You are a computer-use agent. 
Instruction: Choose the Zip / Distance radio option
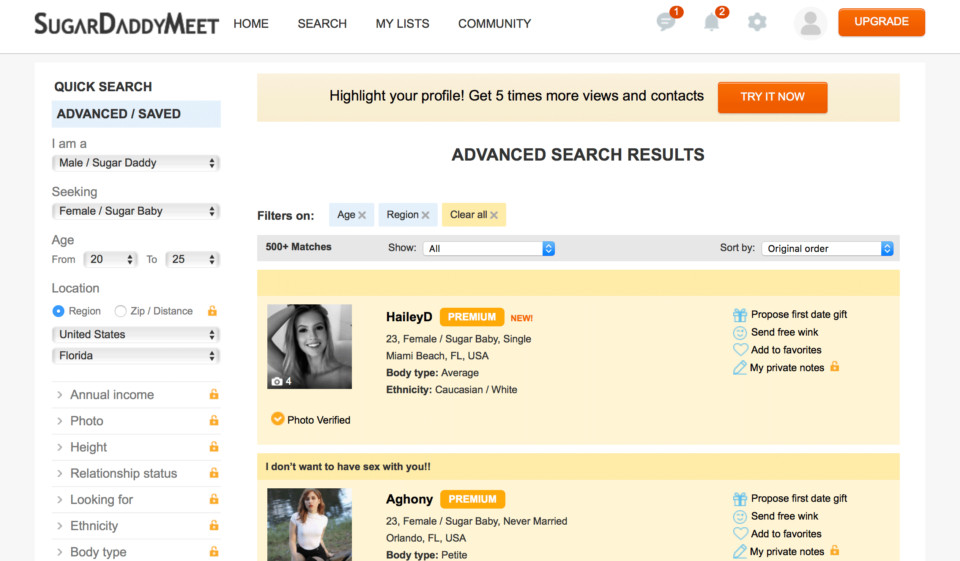pos(121,311)
